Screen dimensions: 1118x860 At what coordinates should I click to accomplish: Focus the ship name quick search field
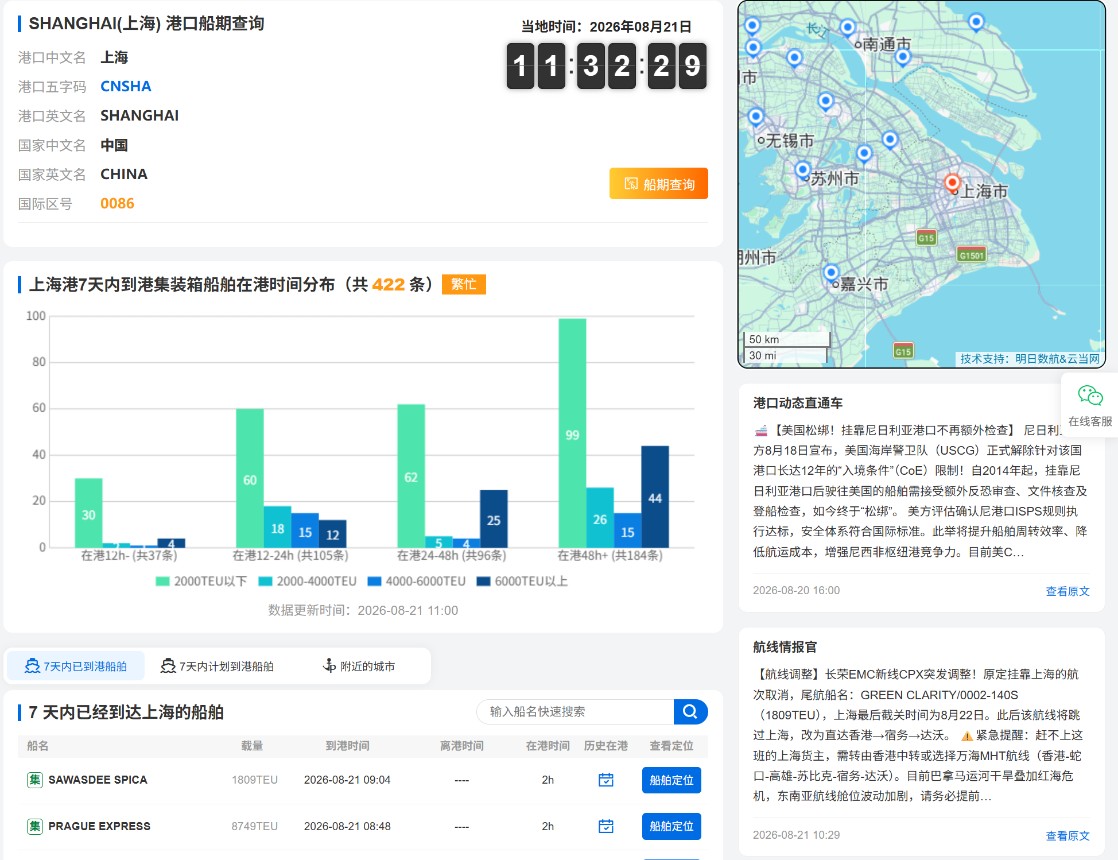point(575,711)
